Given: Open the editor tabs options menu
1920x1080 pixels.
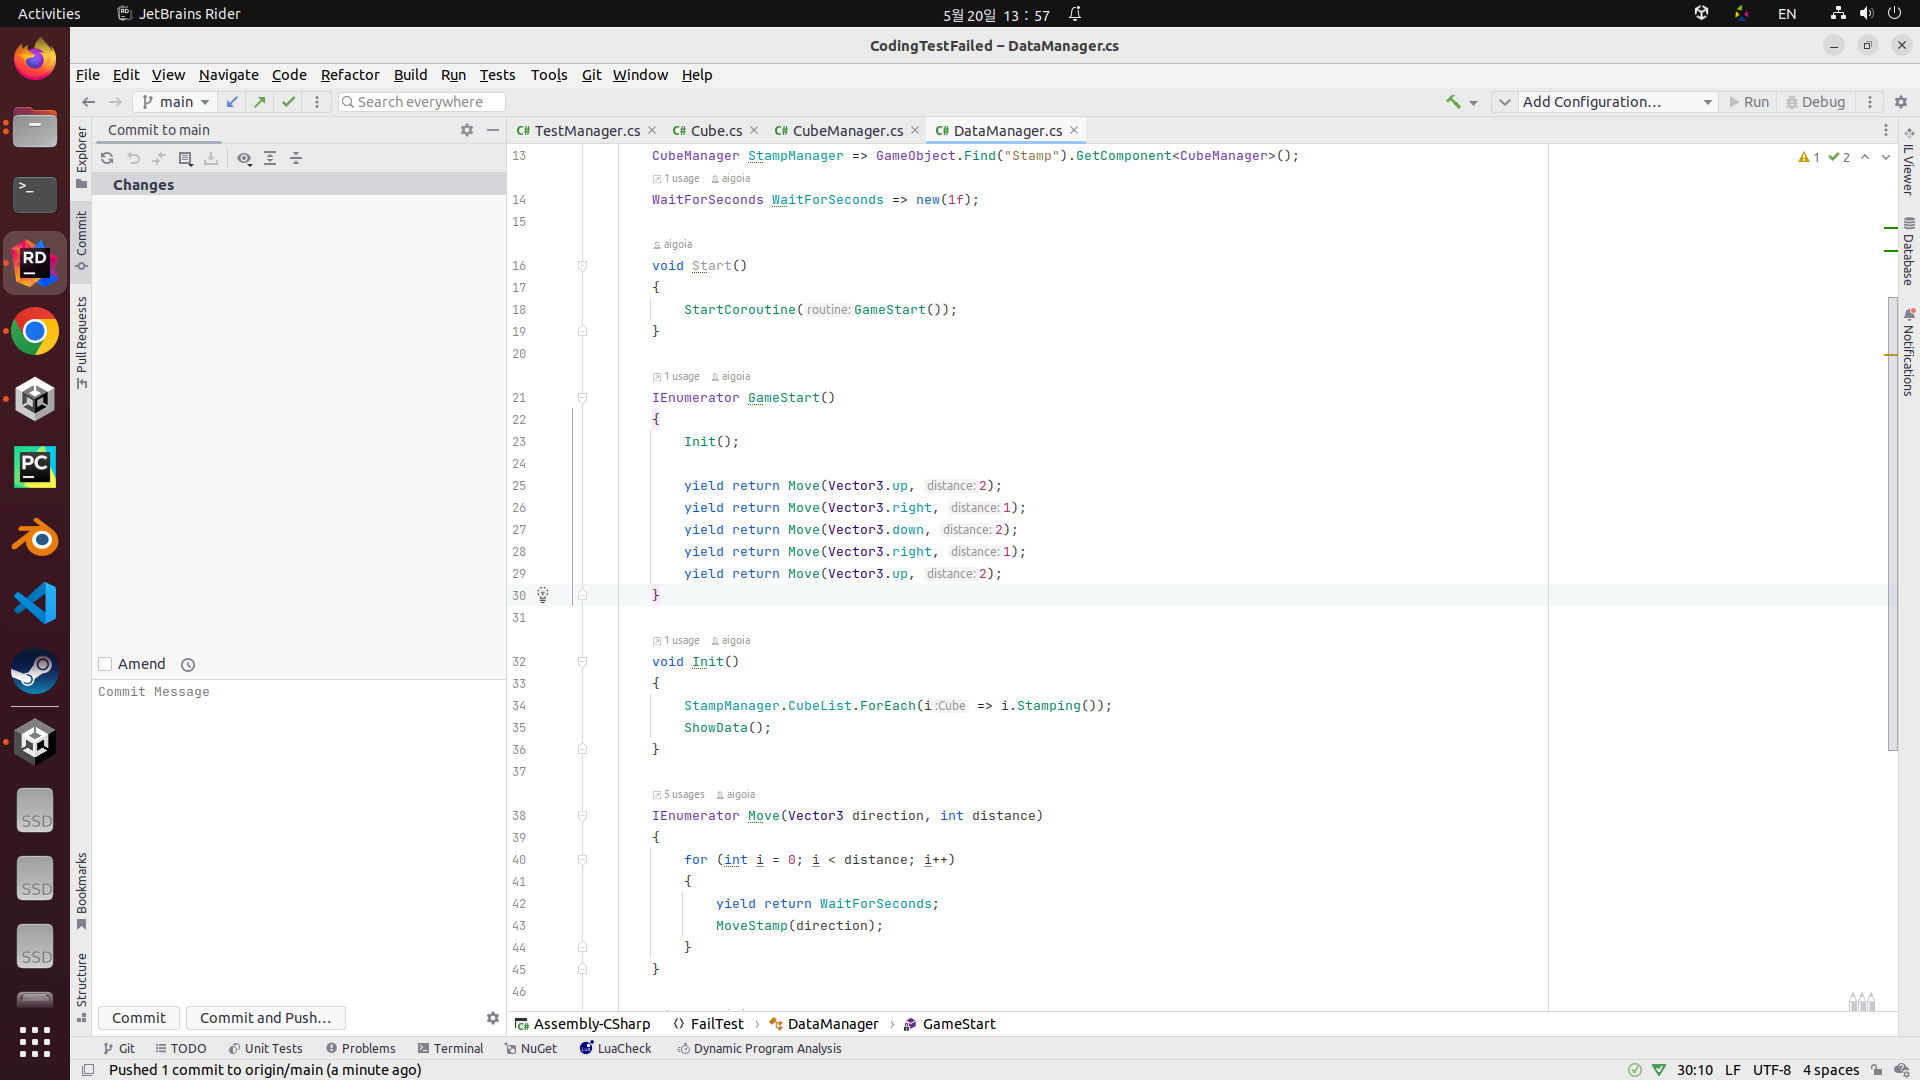Looking at the screenshot, I should click(1886, 130).
